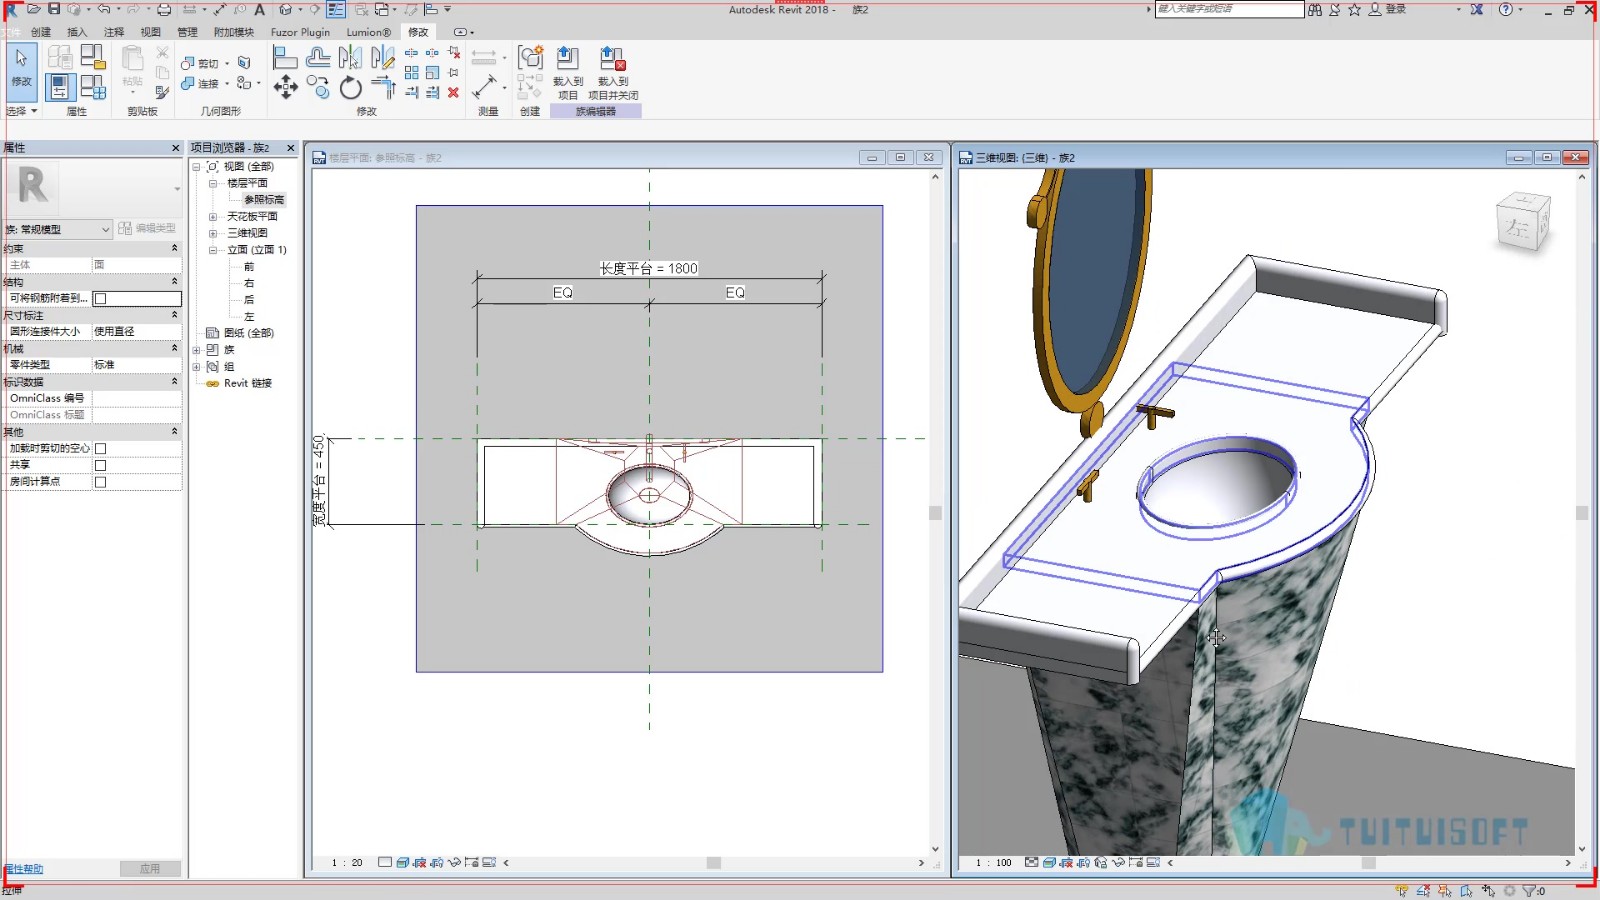Open the 插入 ribbon tab

77,32
